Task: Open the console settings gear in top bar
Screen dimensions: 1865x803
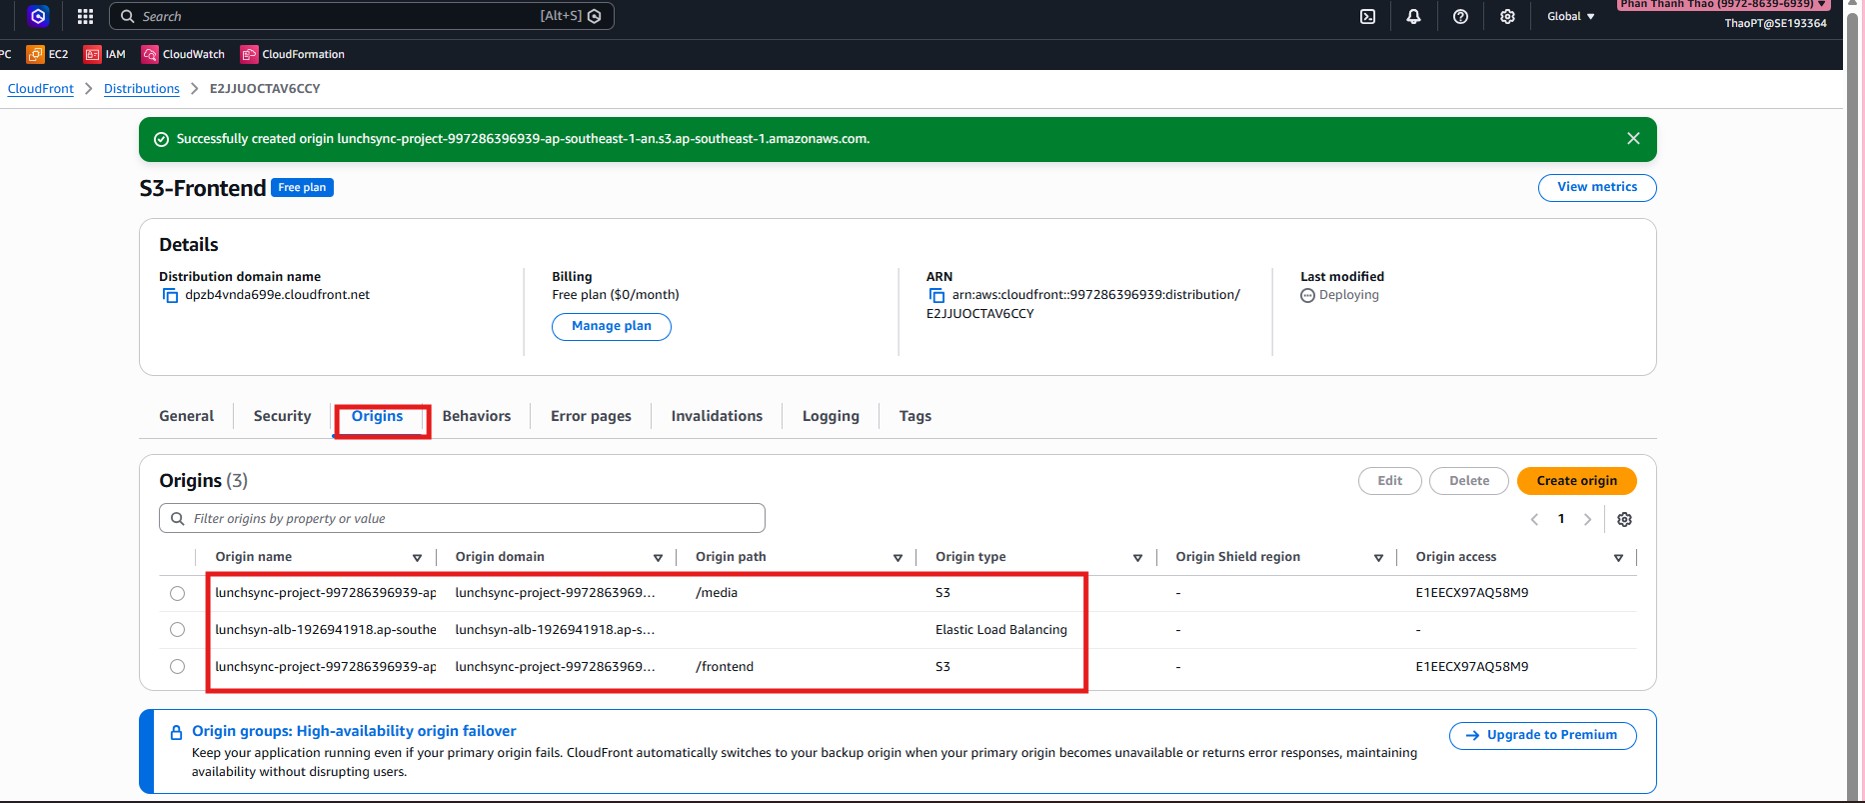Action: tap(1507, 16)
